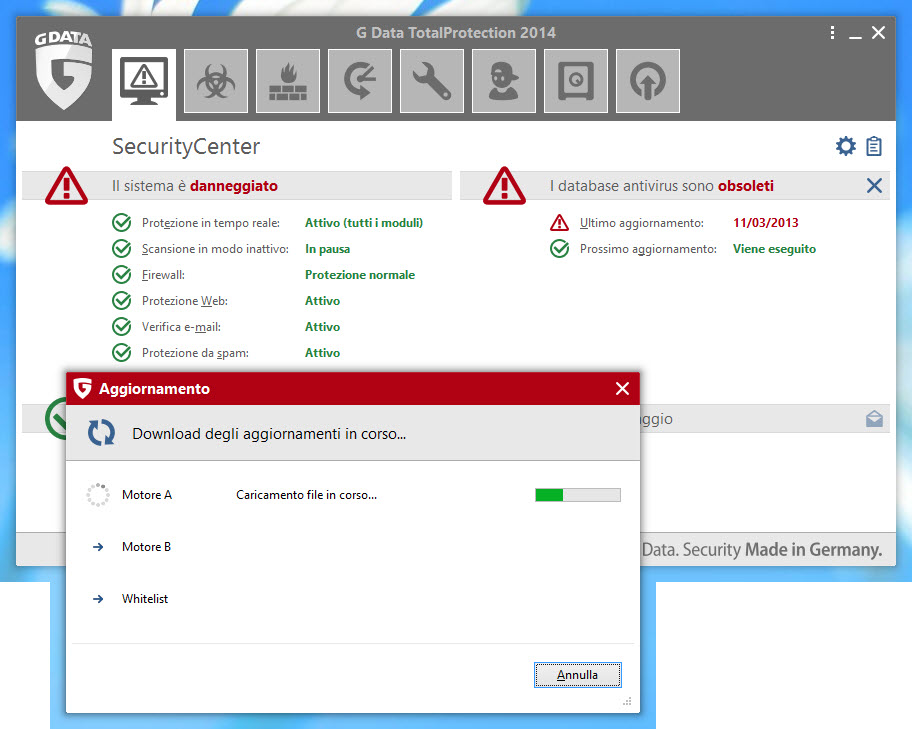This screenshot has height=729, width=912.
Task: Click the G Data shield logo
Action: (63, 70)
